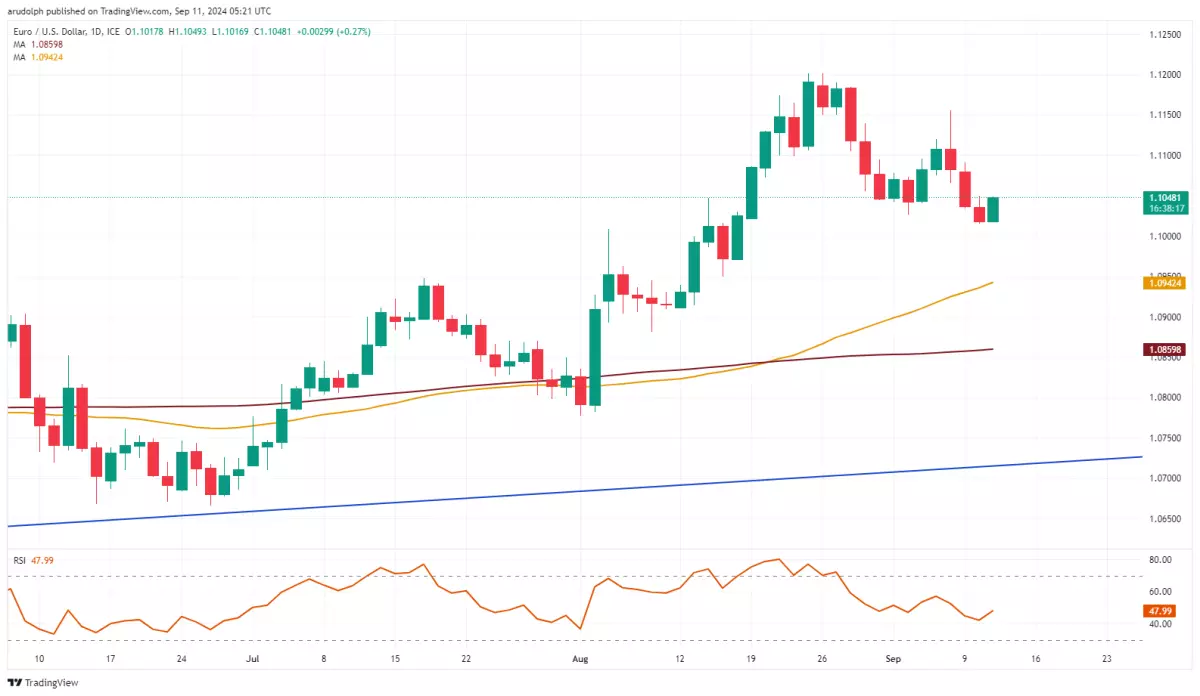Image resolution: width=1200 pixels, height=696 pixels.
Task: Select the green current price tag 1.10481
Action: pyautogui.click(x=1166, y=199)
